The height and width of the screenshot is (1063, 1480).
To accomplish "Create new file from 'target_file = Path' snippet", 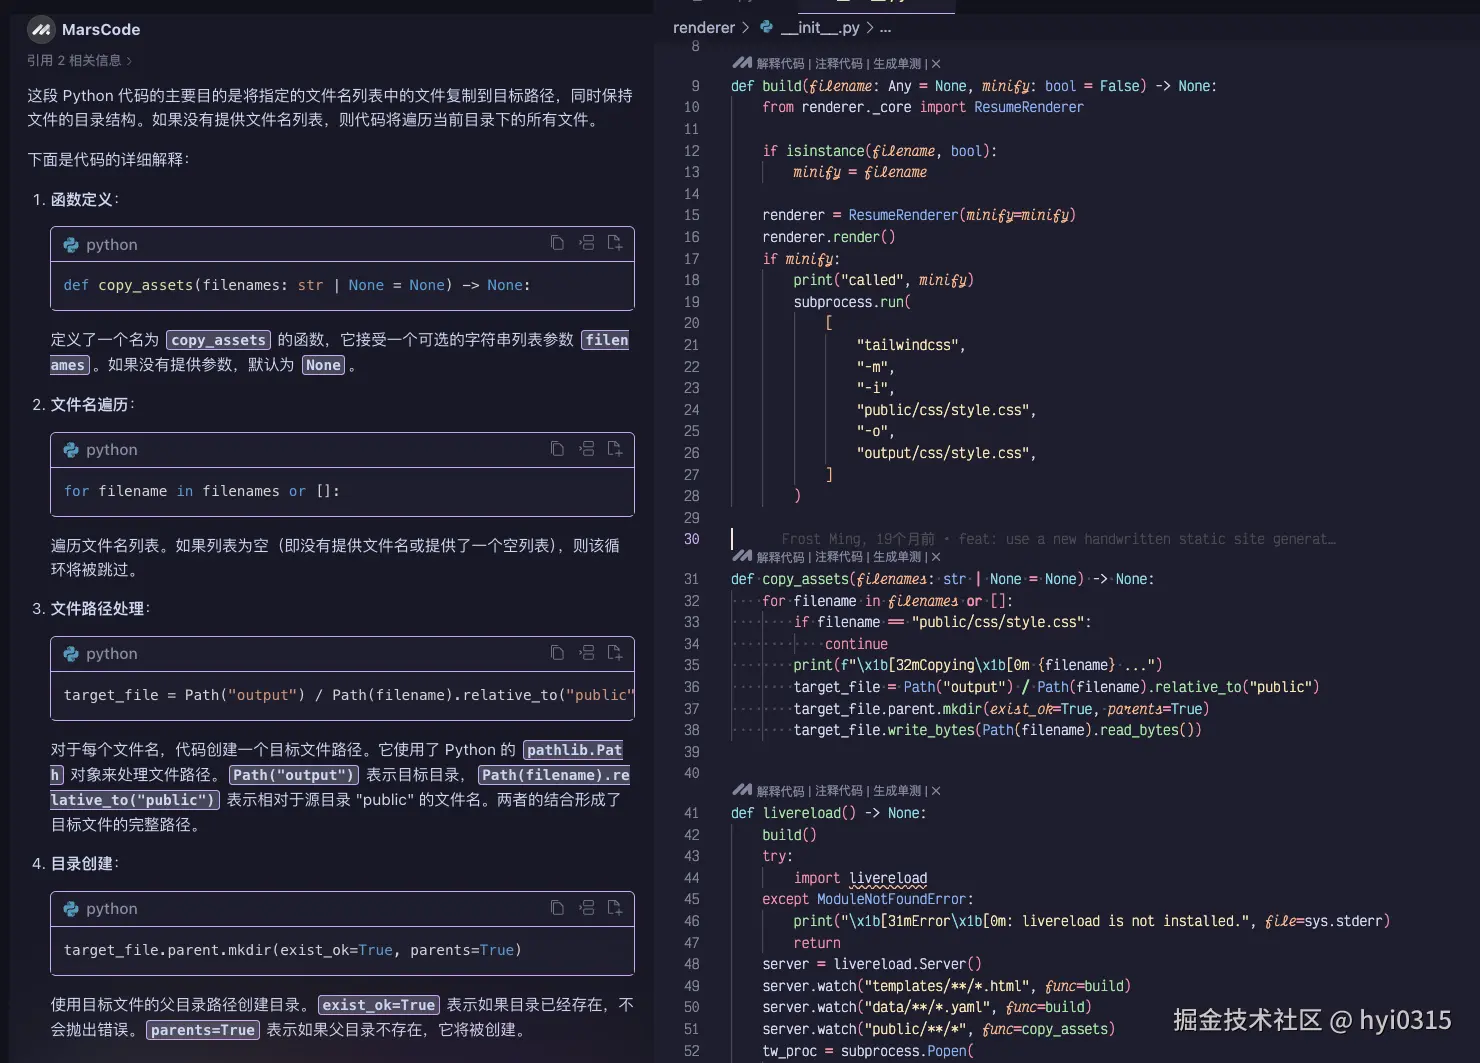I will coord(615,653).
